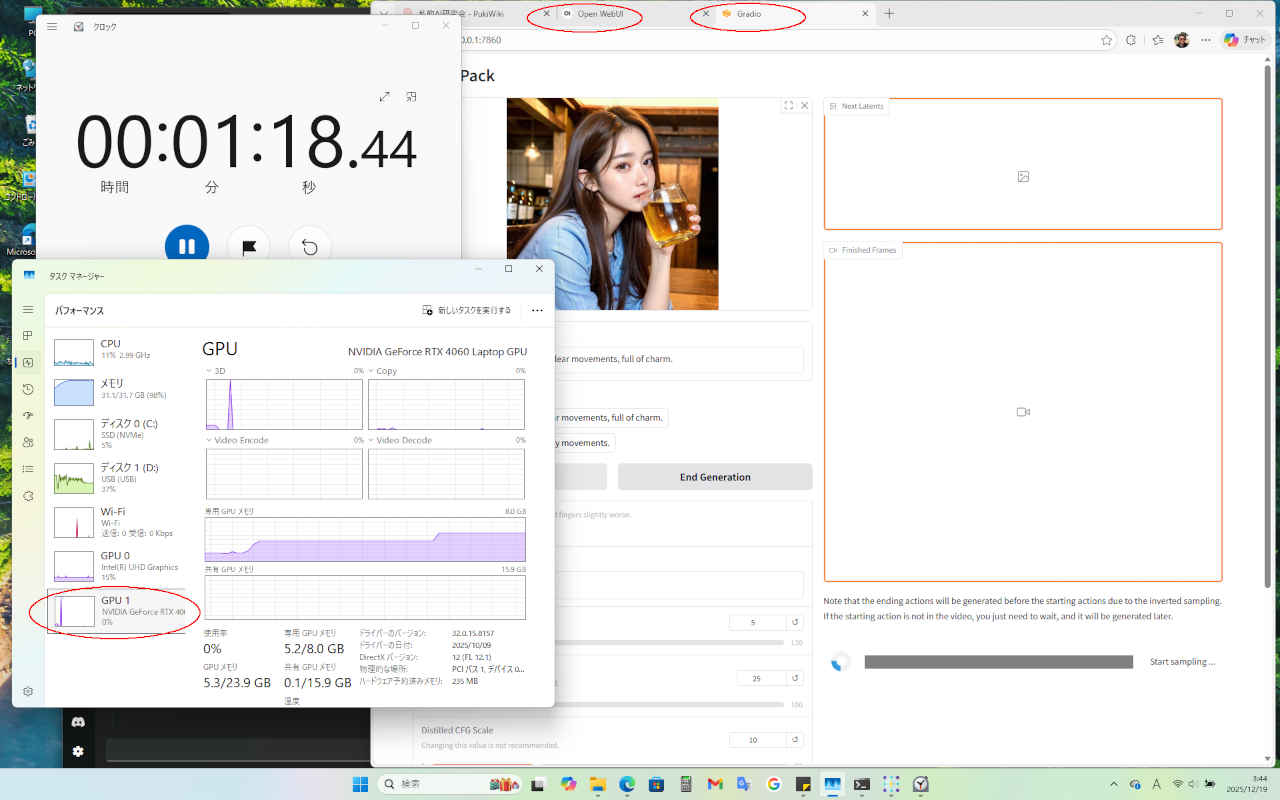Open the Task Manager more options menu

(x=537, y=310)
